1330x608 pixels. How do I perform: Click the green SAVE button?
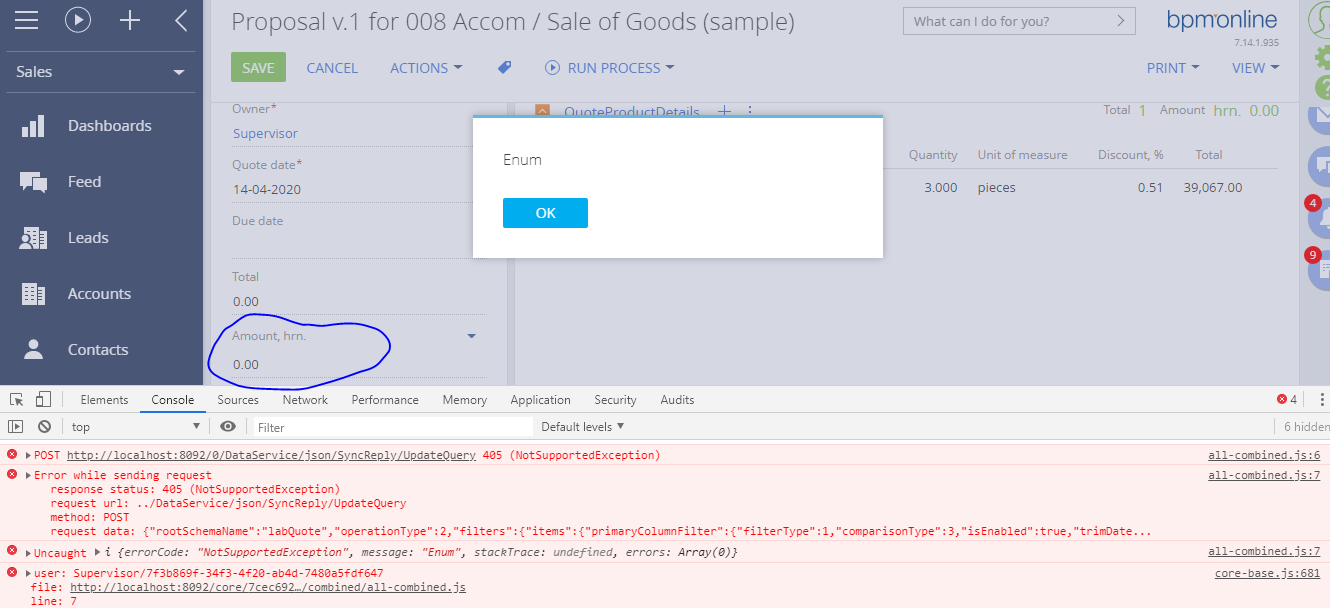click(x=258, y=68)
